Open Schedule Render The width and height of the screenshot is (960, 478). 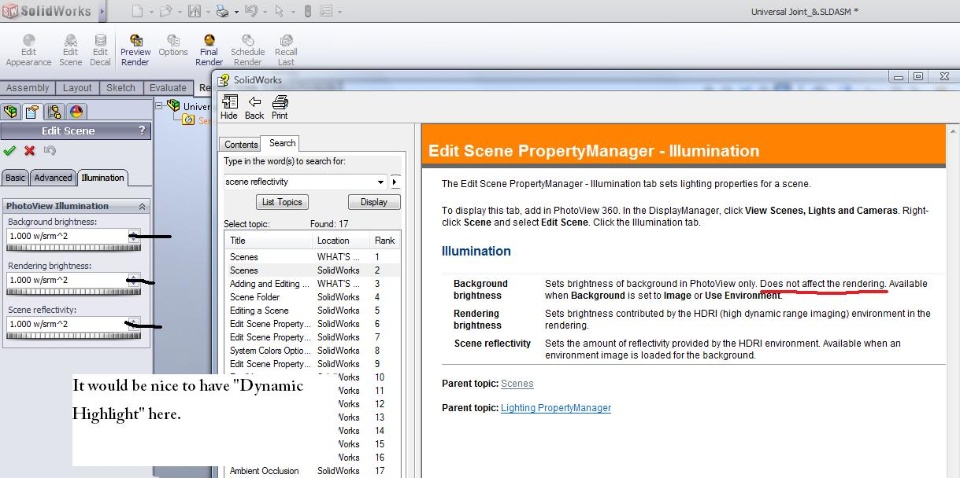pos(247,50)
